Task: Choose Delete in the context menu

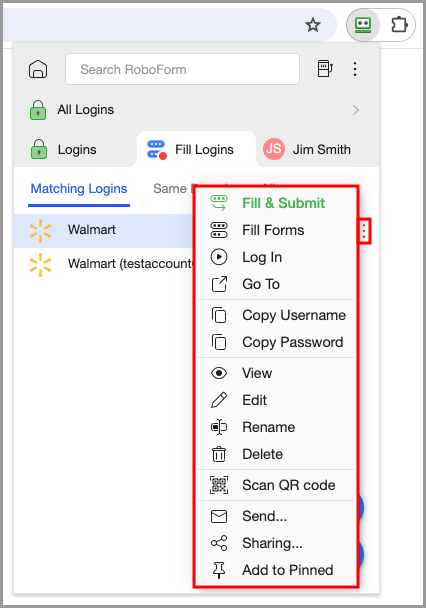Action: (x=276, y=454)
